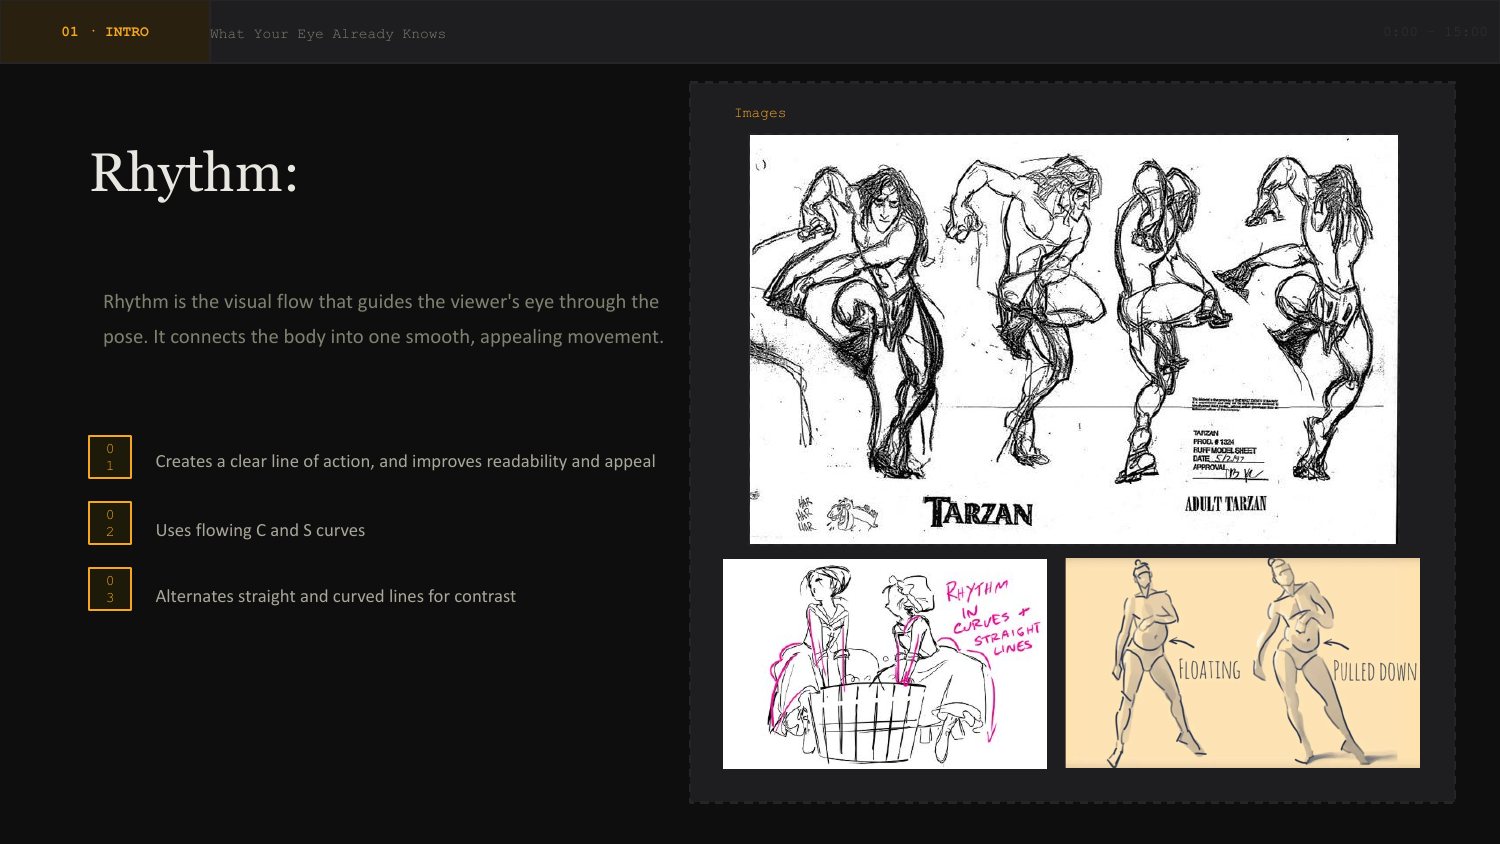This screenshot has width=1500, height=844.
Task: Open the Tarzan model sheet image
Action: click(1073, 339)
